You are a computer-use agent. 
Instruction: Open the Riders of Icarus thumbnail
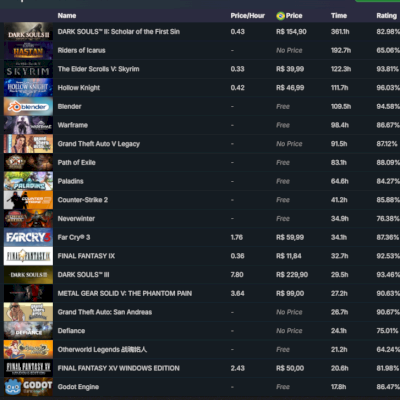28,50
